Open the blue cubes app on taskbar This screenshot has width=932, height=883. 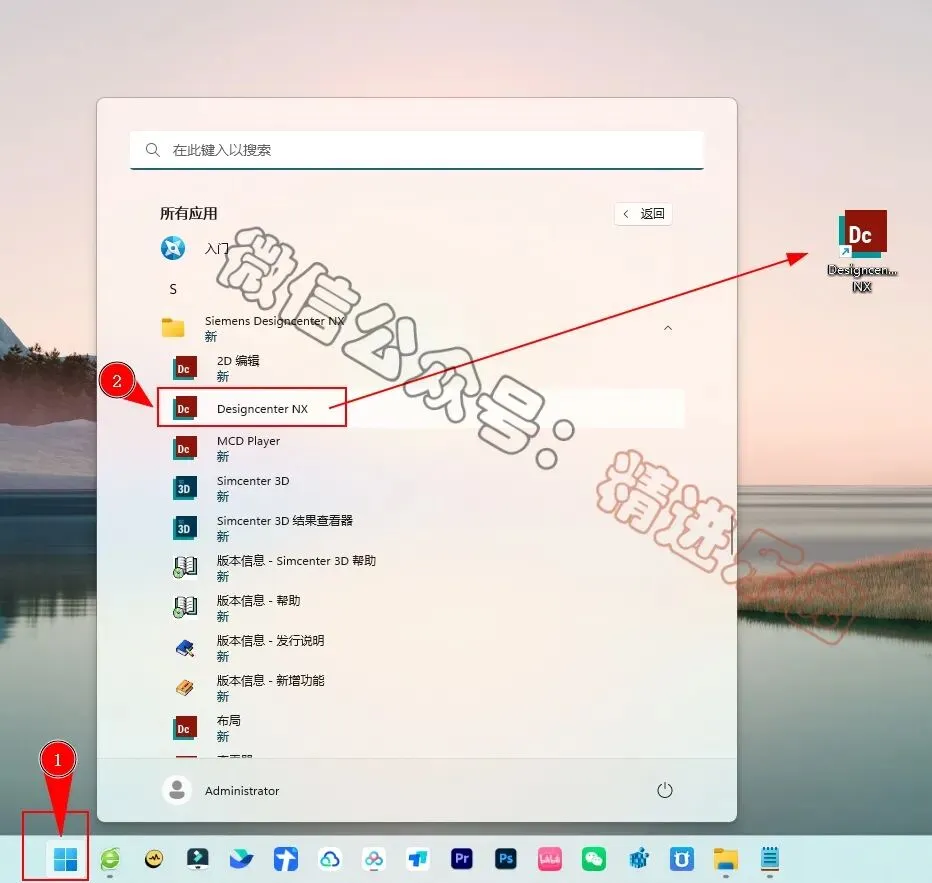pyautogui.click(x=639, y=859)
